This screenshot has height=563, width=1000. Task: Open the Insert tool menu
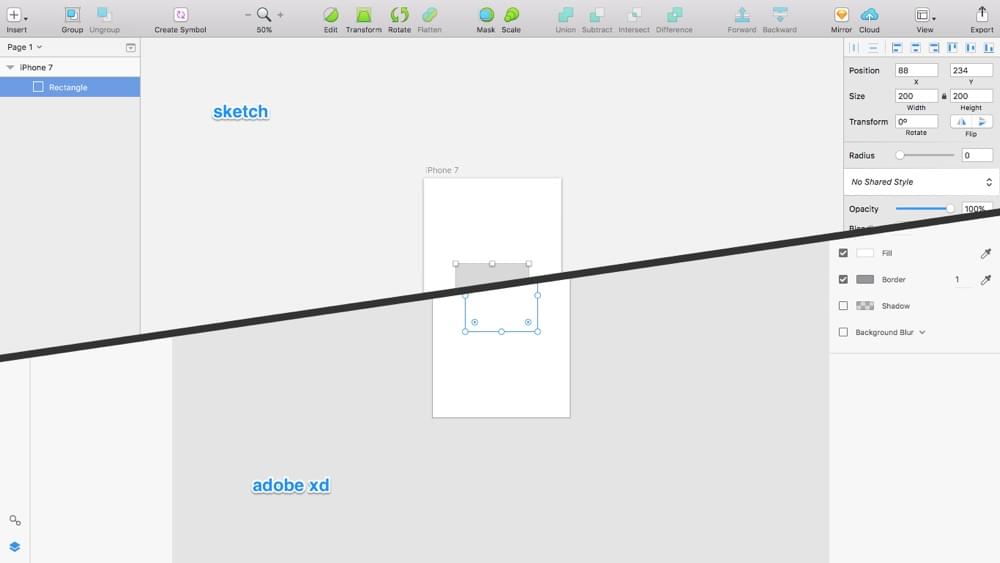(x=16, y=15)
